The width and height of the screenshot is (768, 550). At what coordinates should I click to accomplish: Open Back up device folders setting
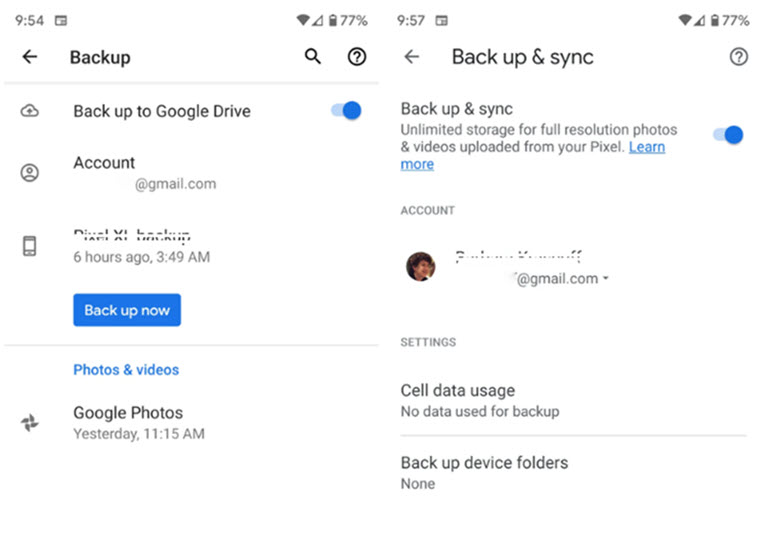(x=573, y=473)
